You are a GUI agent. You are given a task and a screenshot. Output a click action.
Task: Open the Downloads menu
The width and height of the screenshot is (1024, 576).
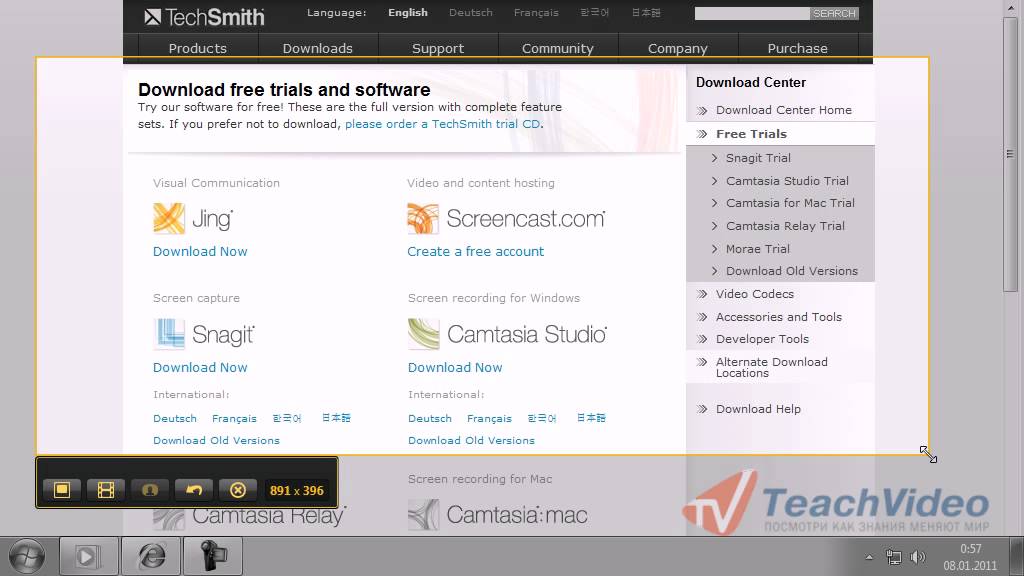coord(317,48)
